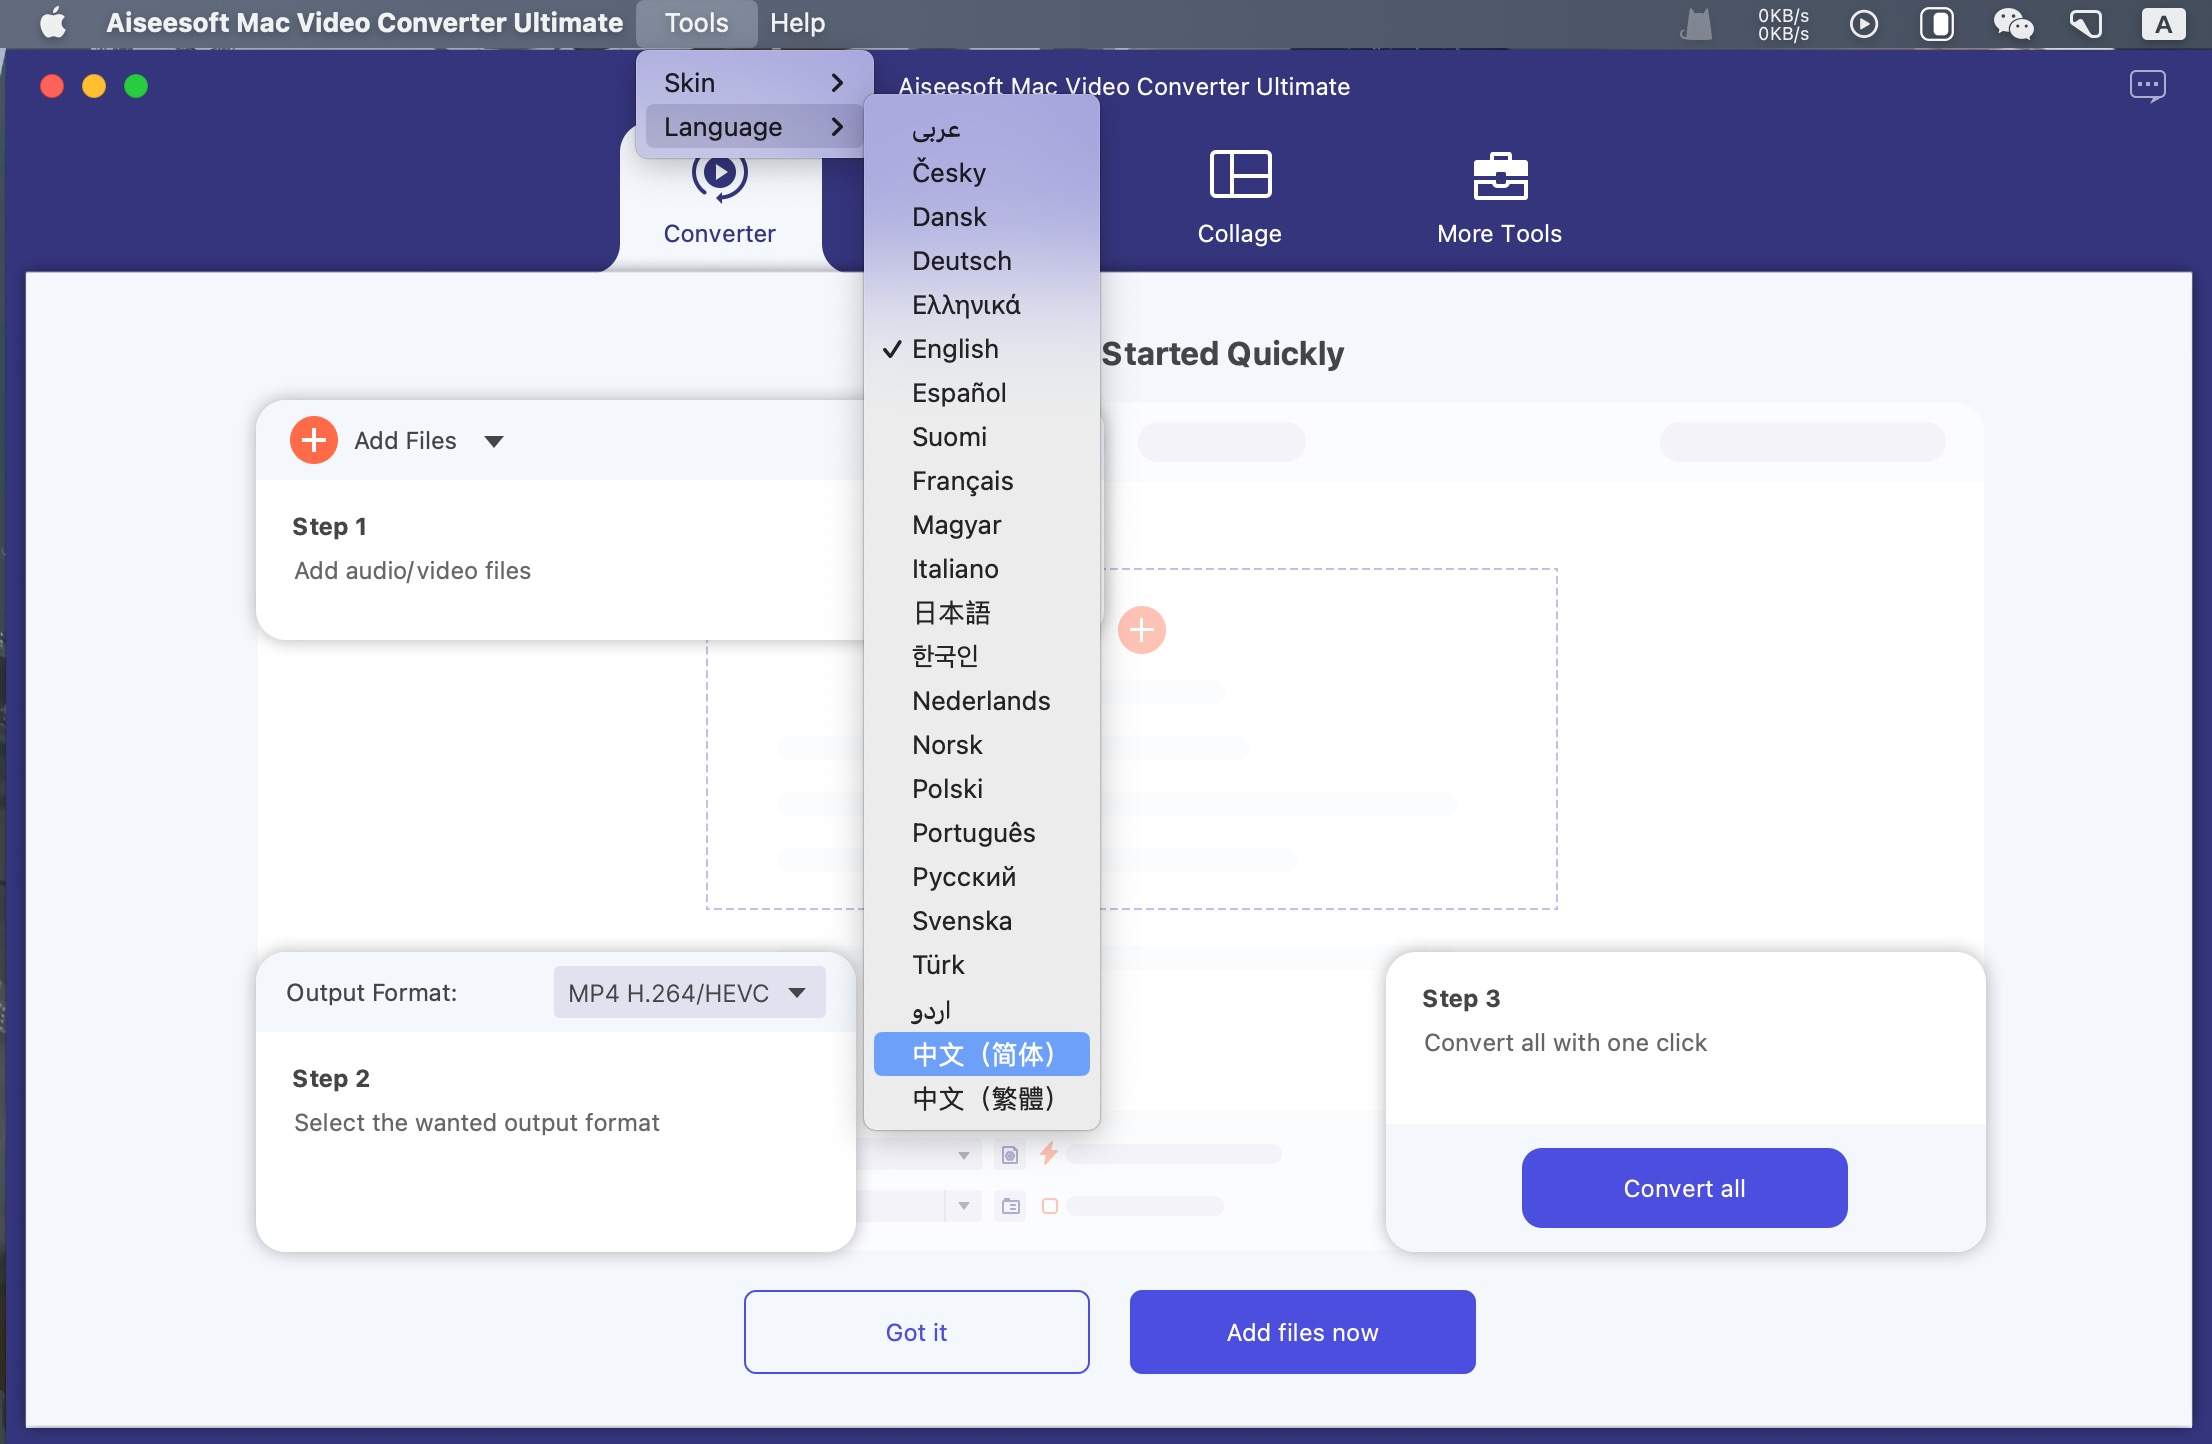
Task: Switch language to 中文 (简体)
Action: pos(981,1054)
